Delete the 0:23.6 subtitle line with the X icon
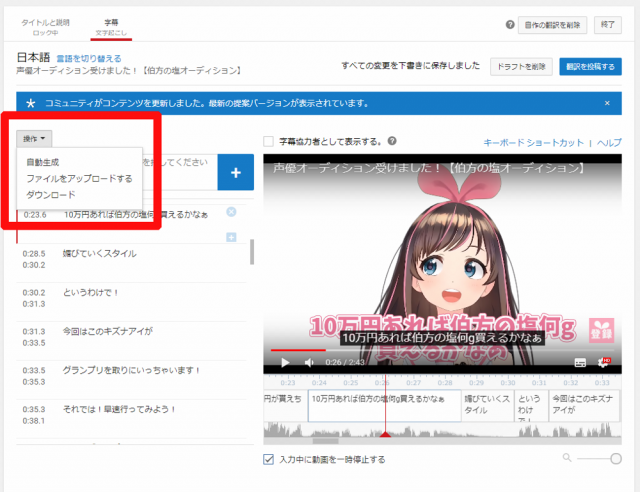This screenshot has height=492, width=640. point(231,212)
